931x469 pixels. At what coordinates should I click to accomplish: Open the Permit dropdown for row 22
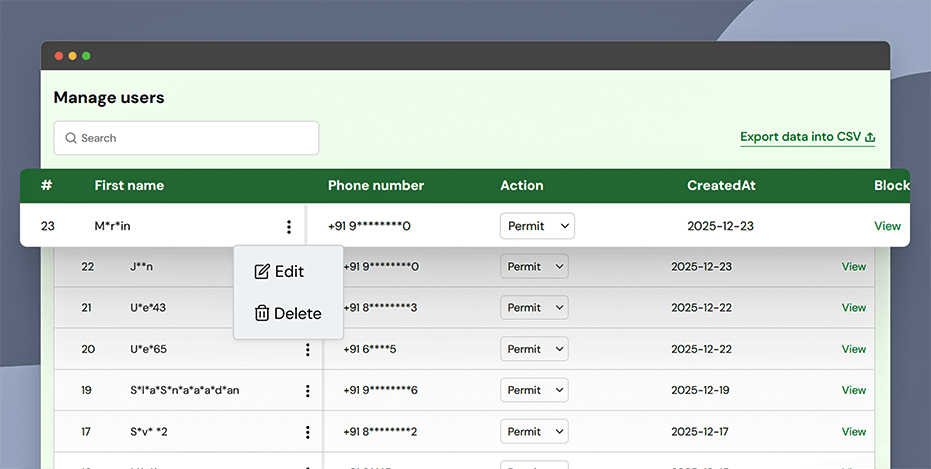(534, 267)
